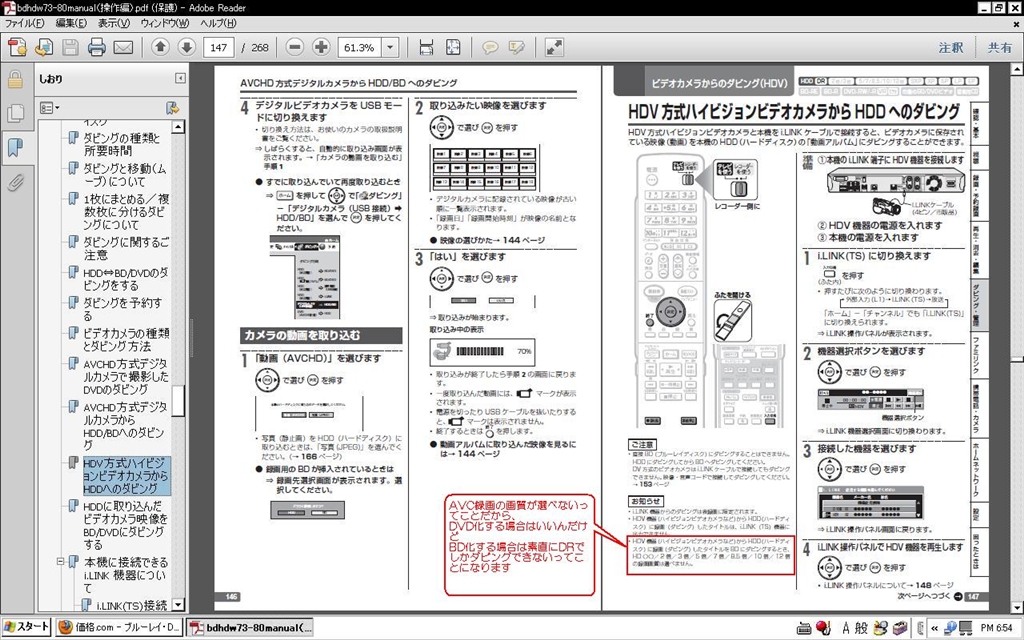Screen dimensions: 1024x640
Task: Open the attachments paperclip panel icon
Action: coord(15,182)
